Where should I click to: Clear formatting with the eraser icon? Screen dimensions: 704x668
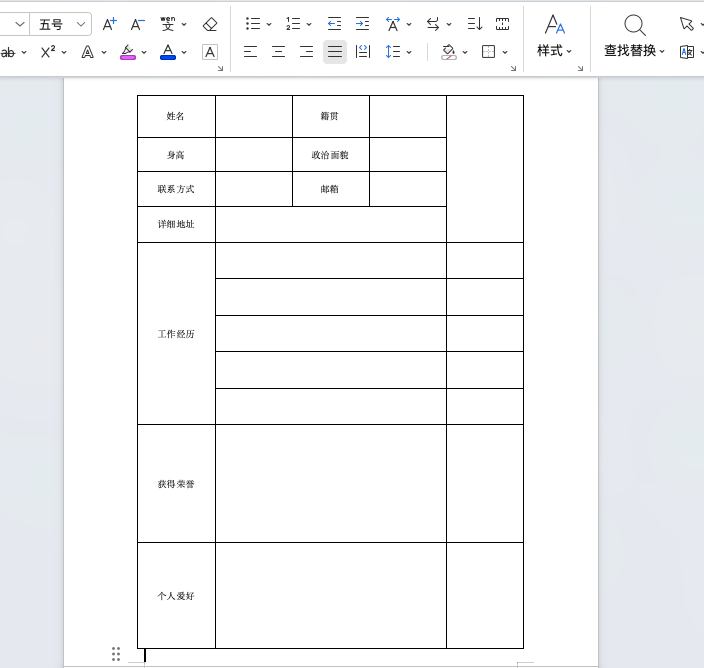click(210, 24)
